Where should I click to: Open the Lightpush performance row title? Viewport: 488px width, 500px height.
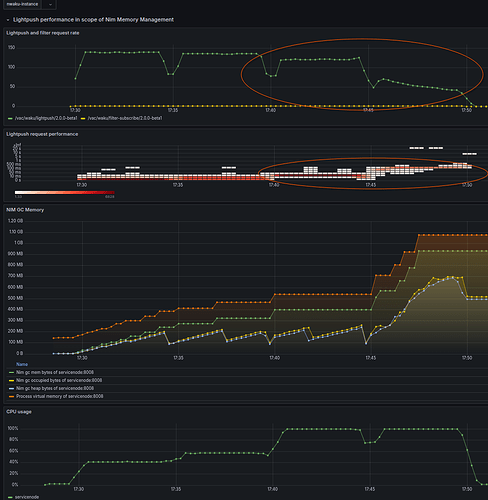[93, 20]
